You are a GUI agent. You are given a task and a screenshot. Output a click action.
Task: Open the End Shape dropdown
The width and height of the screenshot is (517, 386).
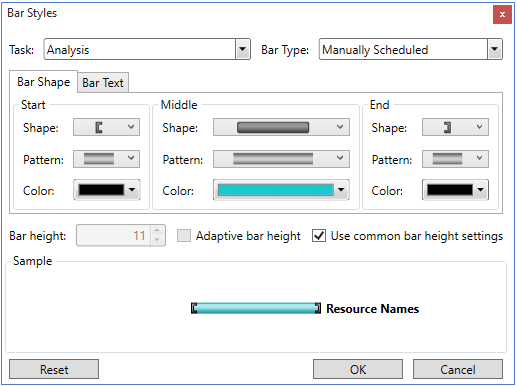click(x=455, y=127)
